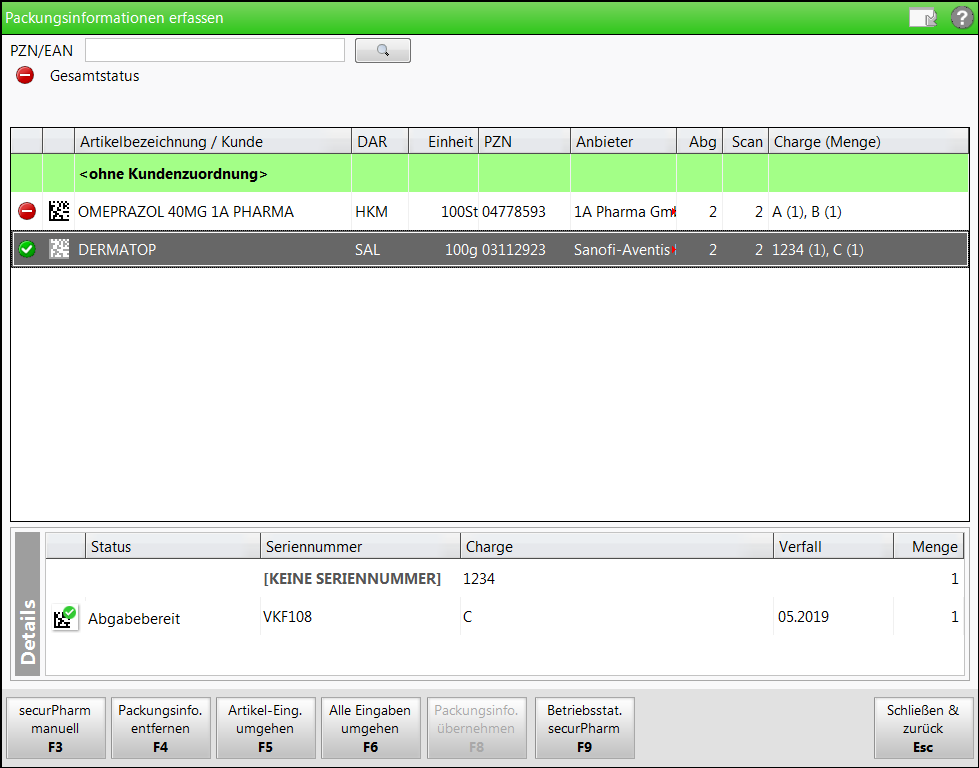Viewport: 979px width, 768px height.
Task: Click the Abgabebereit status text
Action: (134, 619)
